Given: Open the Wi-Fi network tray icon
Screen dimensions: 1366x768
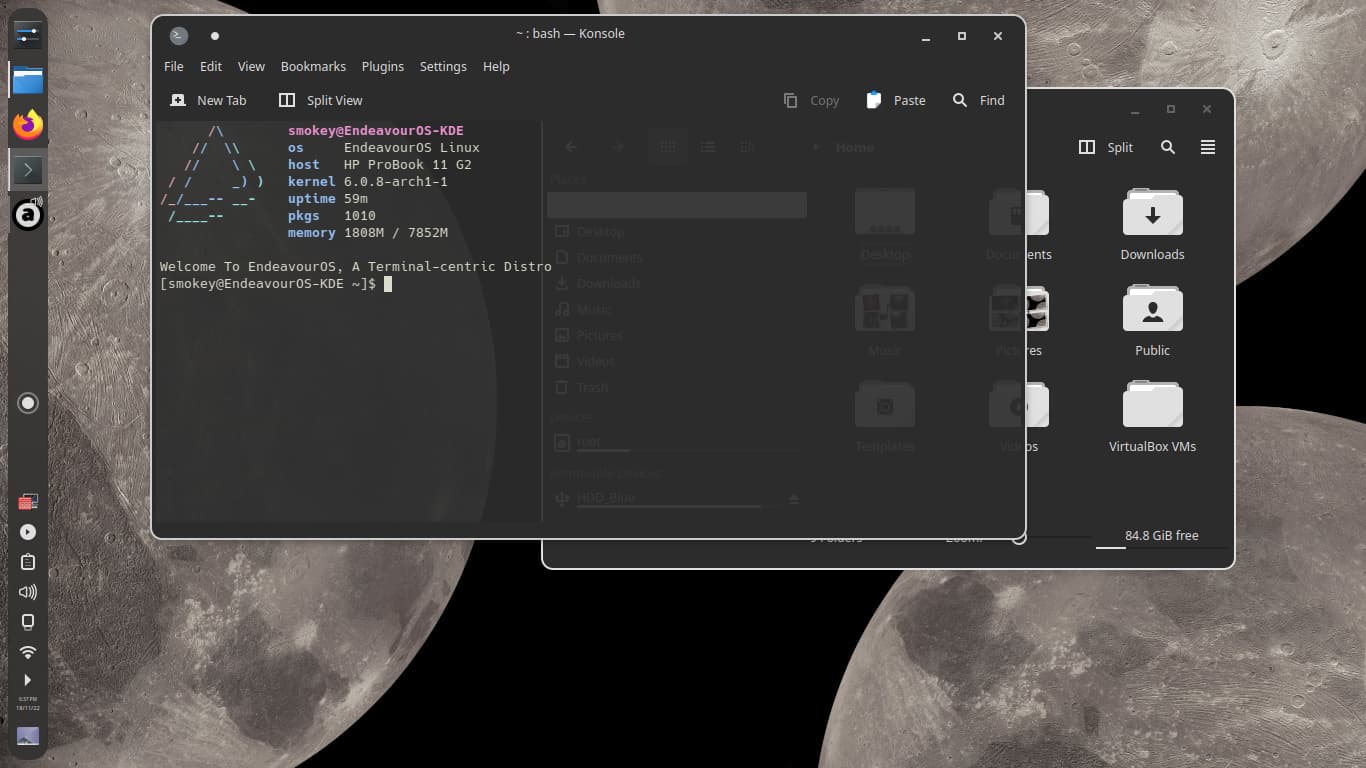Looking at the screenshot, I should coord(28,652).
